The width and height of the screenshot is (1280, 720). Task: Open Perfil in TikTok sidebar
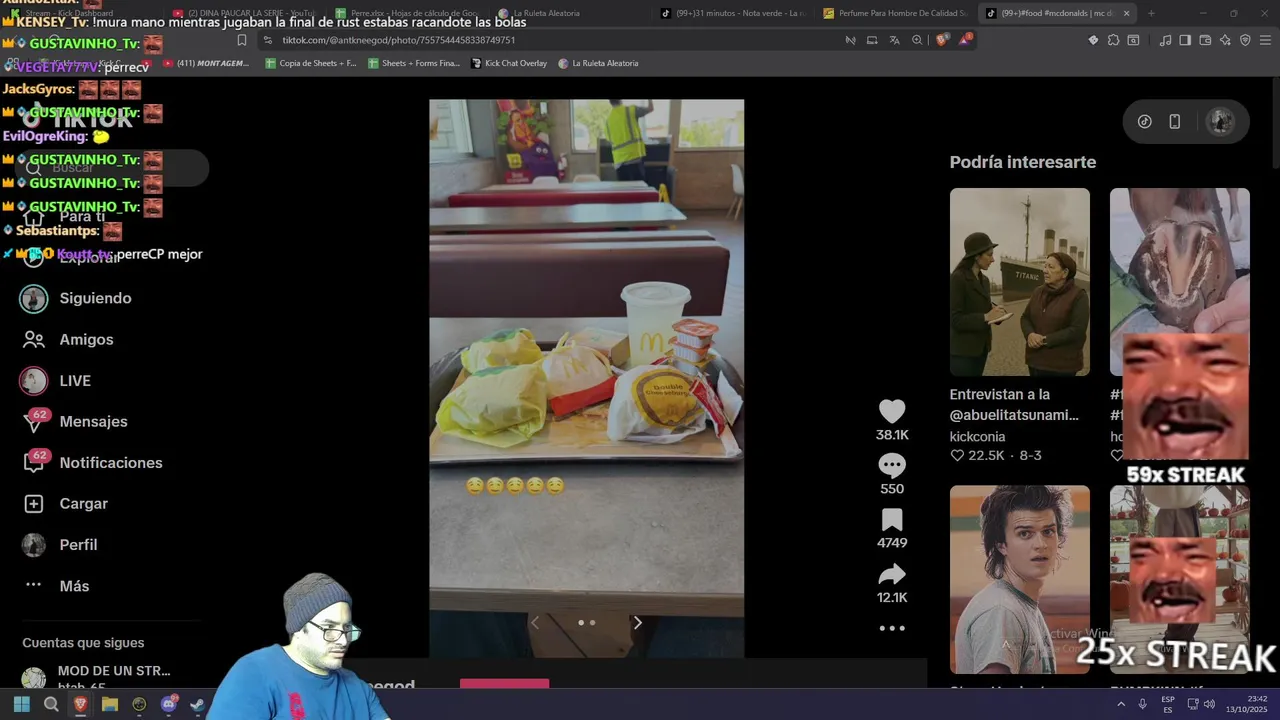pyautogui.click(x=78, y=544)
